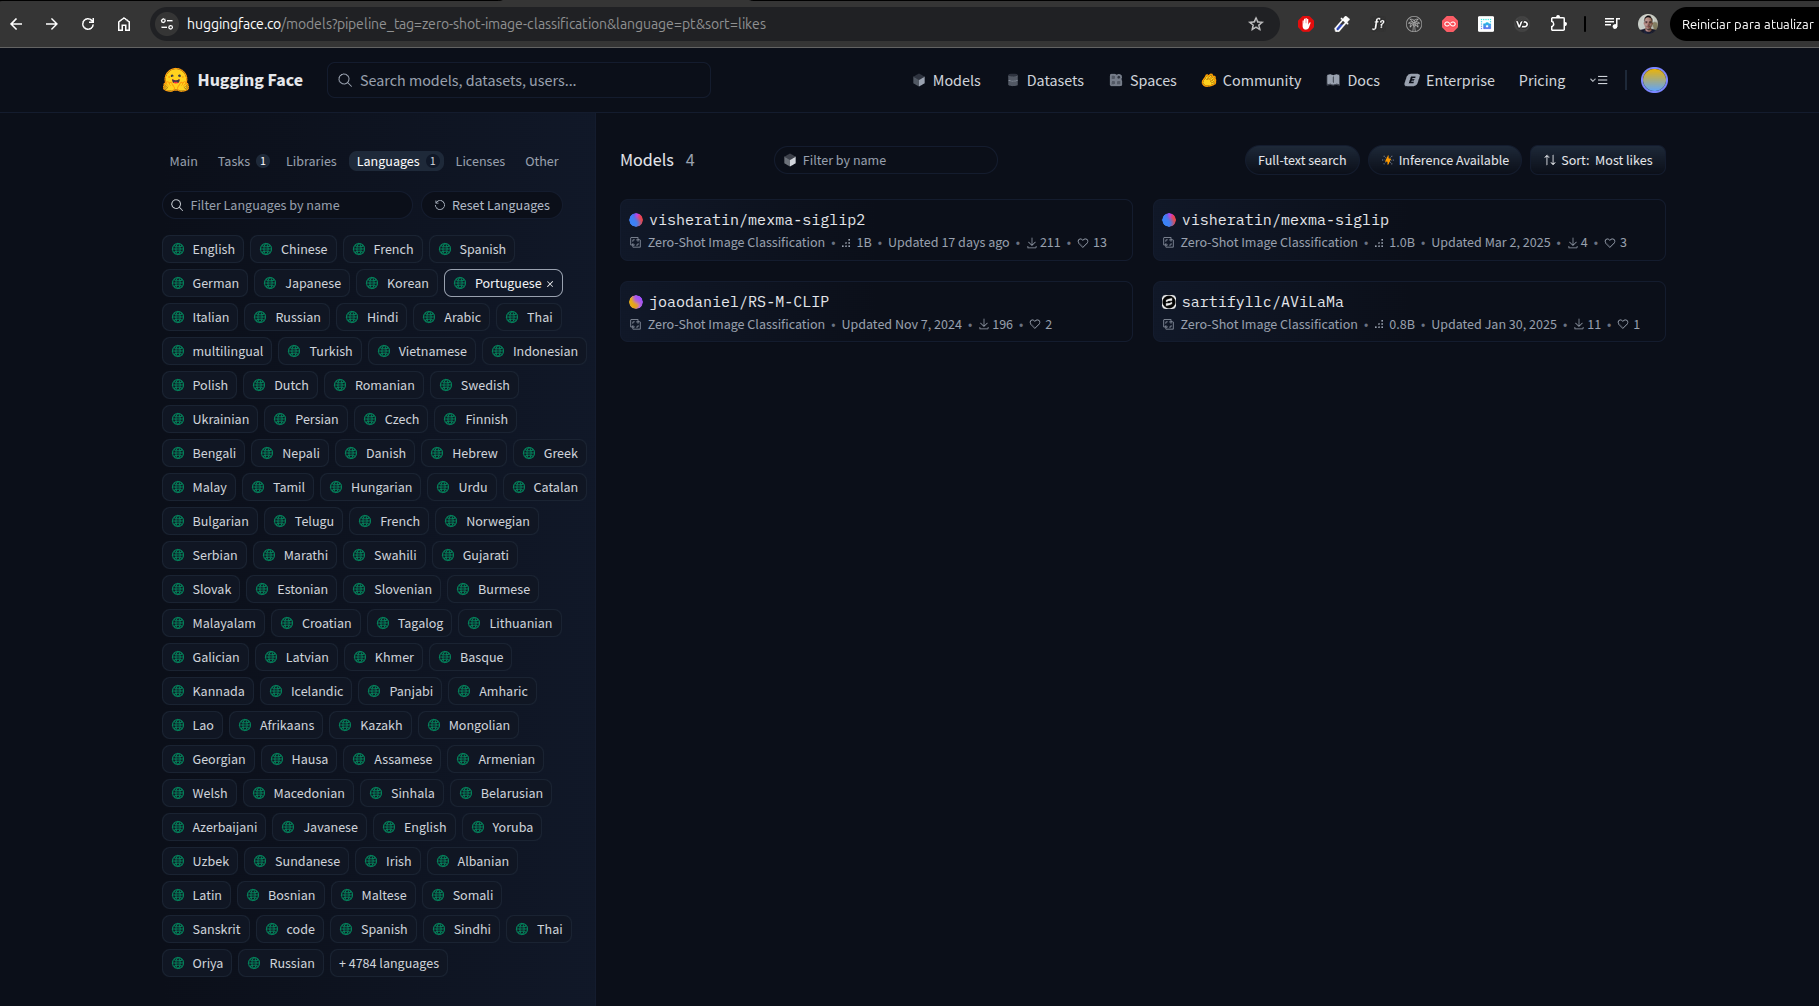This screenshot has height=1006, width=1819.
Task: Reload the page with the refresh icon
Action: tap(88, 24)
